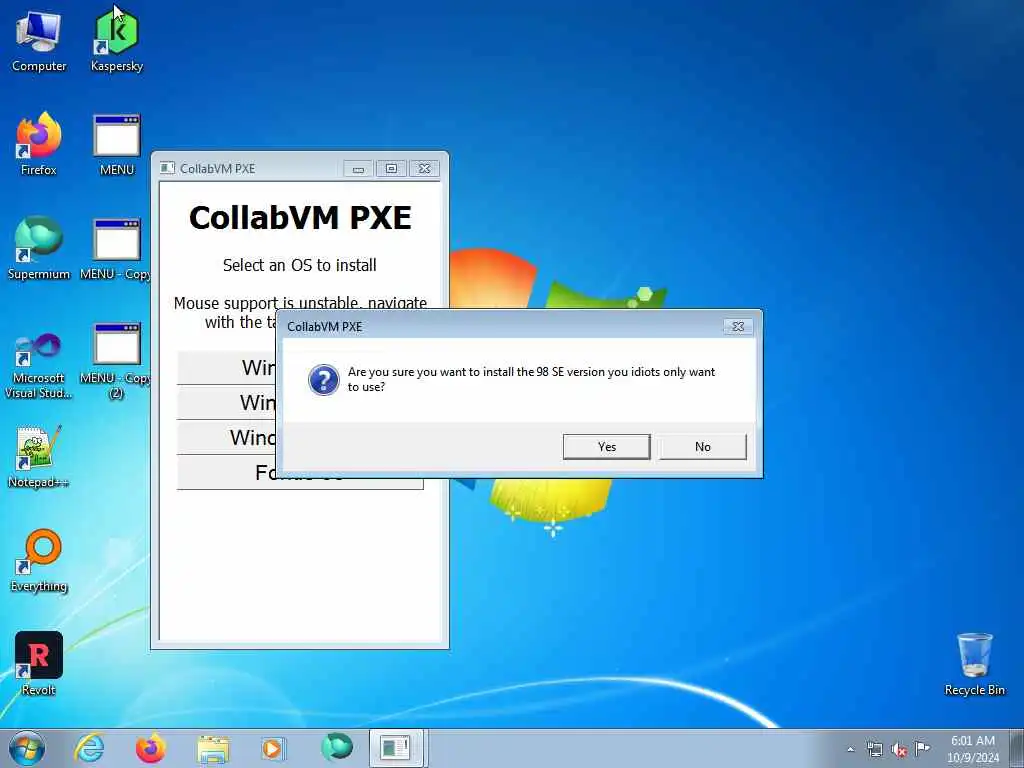Click the CollabVM PXE main window title icon
This screenshot has width=1024, height=768.
(x=168, y=168)
